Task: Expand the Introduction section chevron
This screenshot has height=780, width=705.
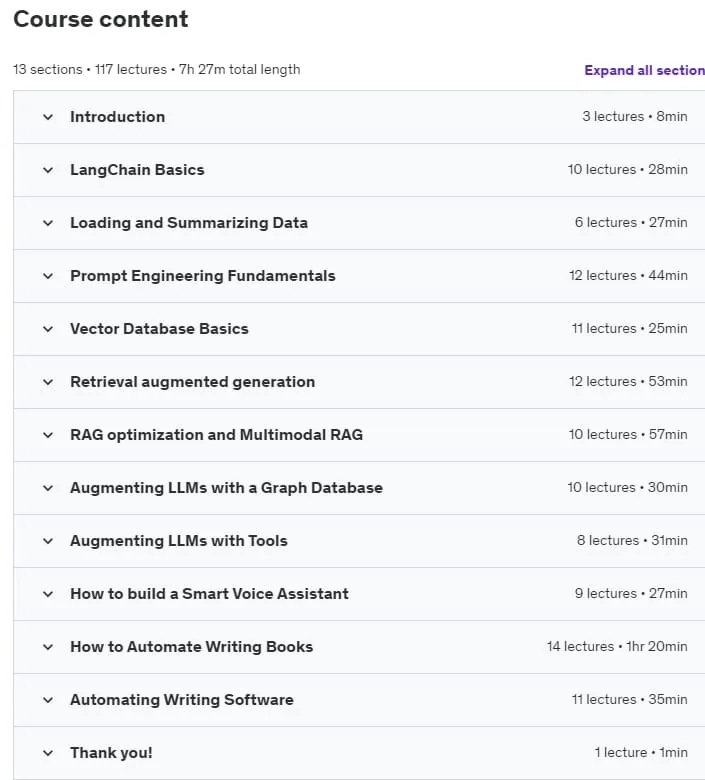Action: click(48, 117)
